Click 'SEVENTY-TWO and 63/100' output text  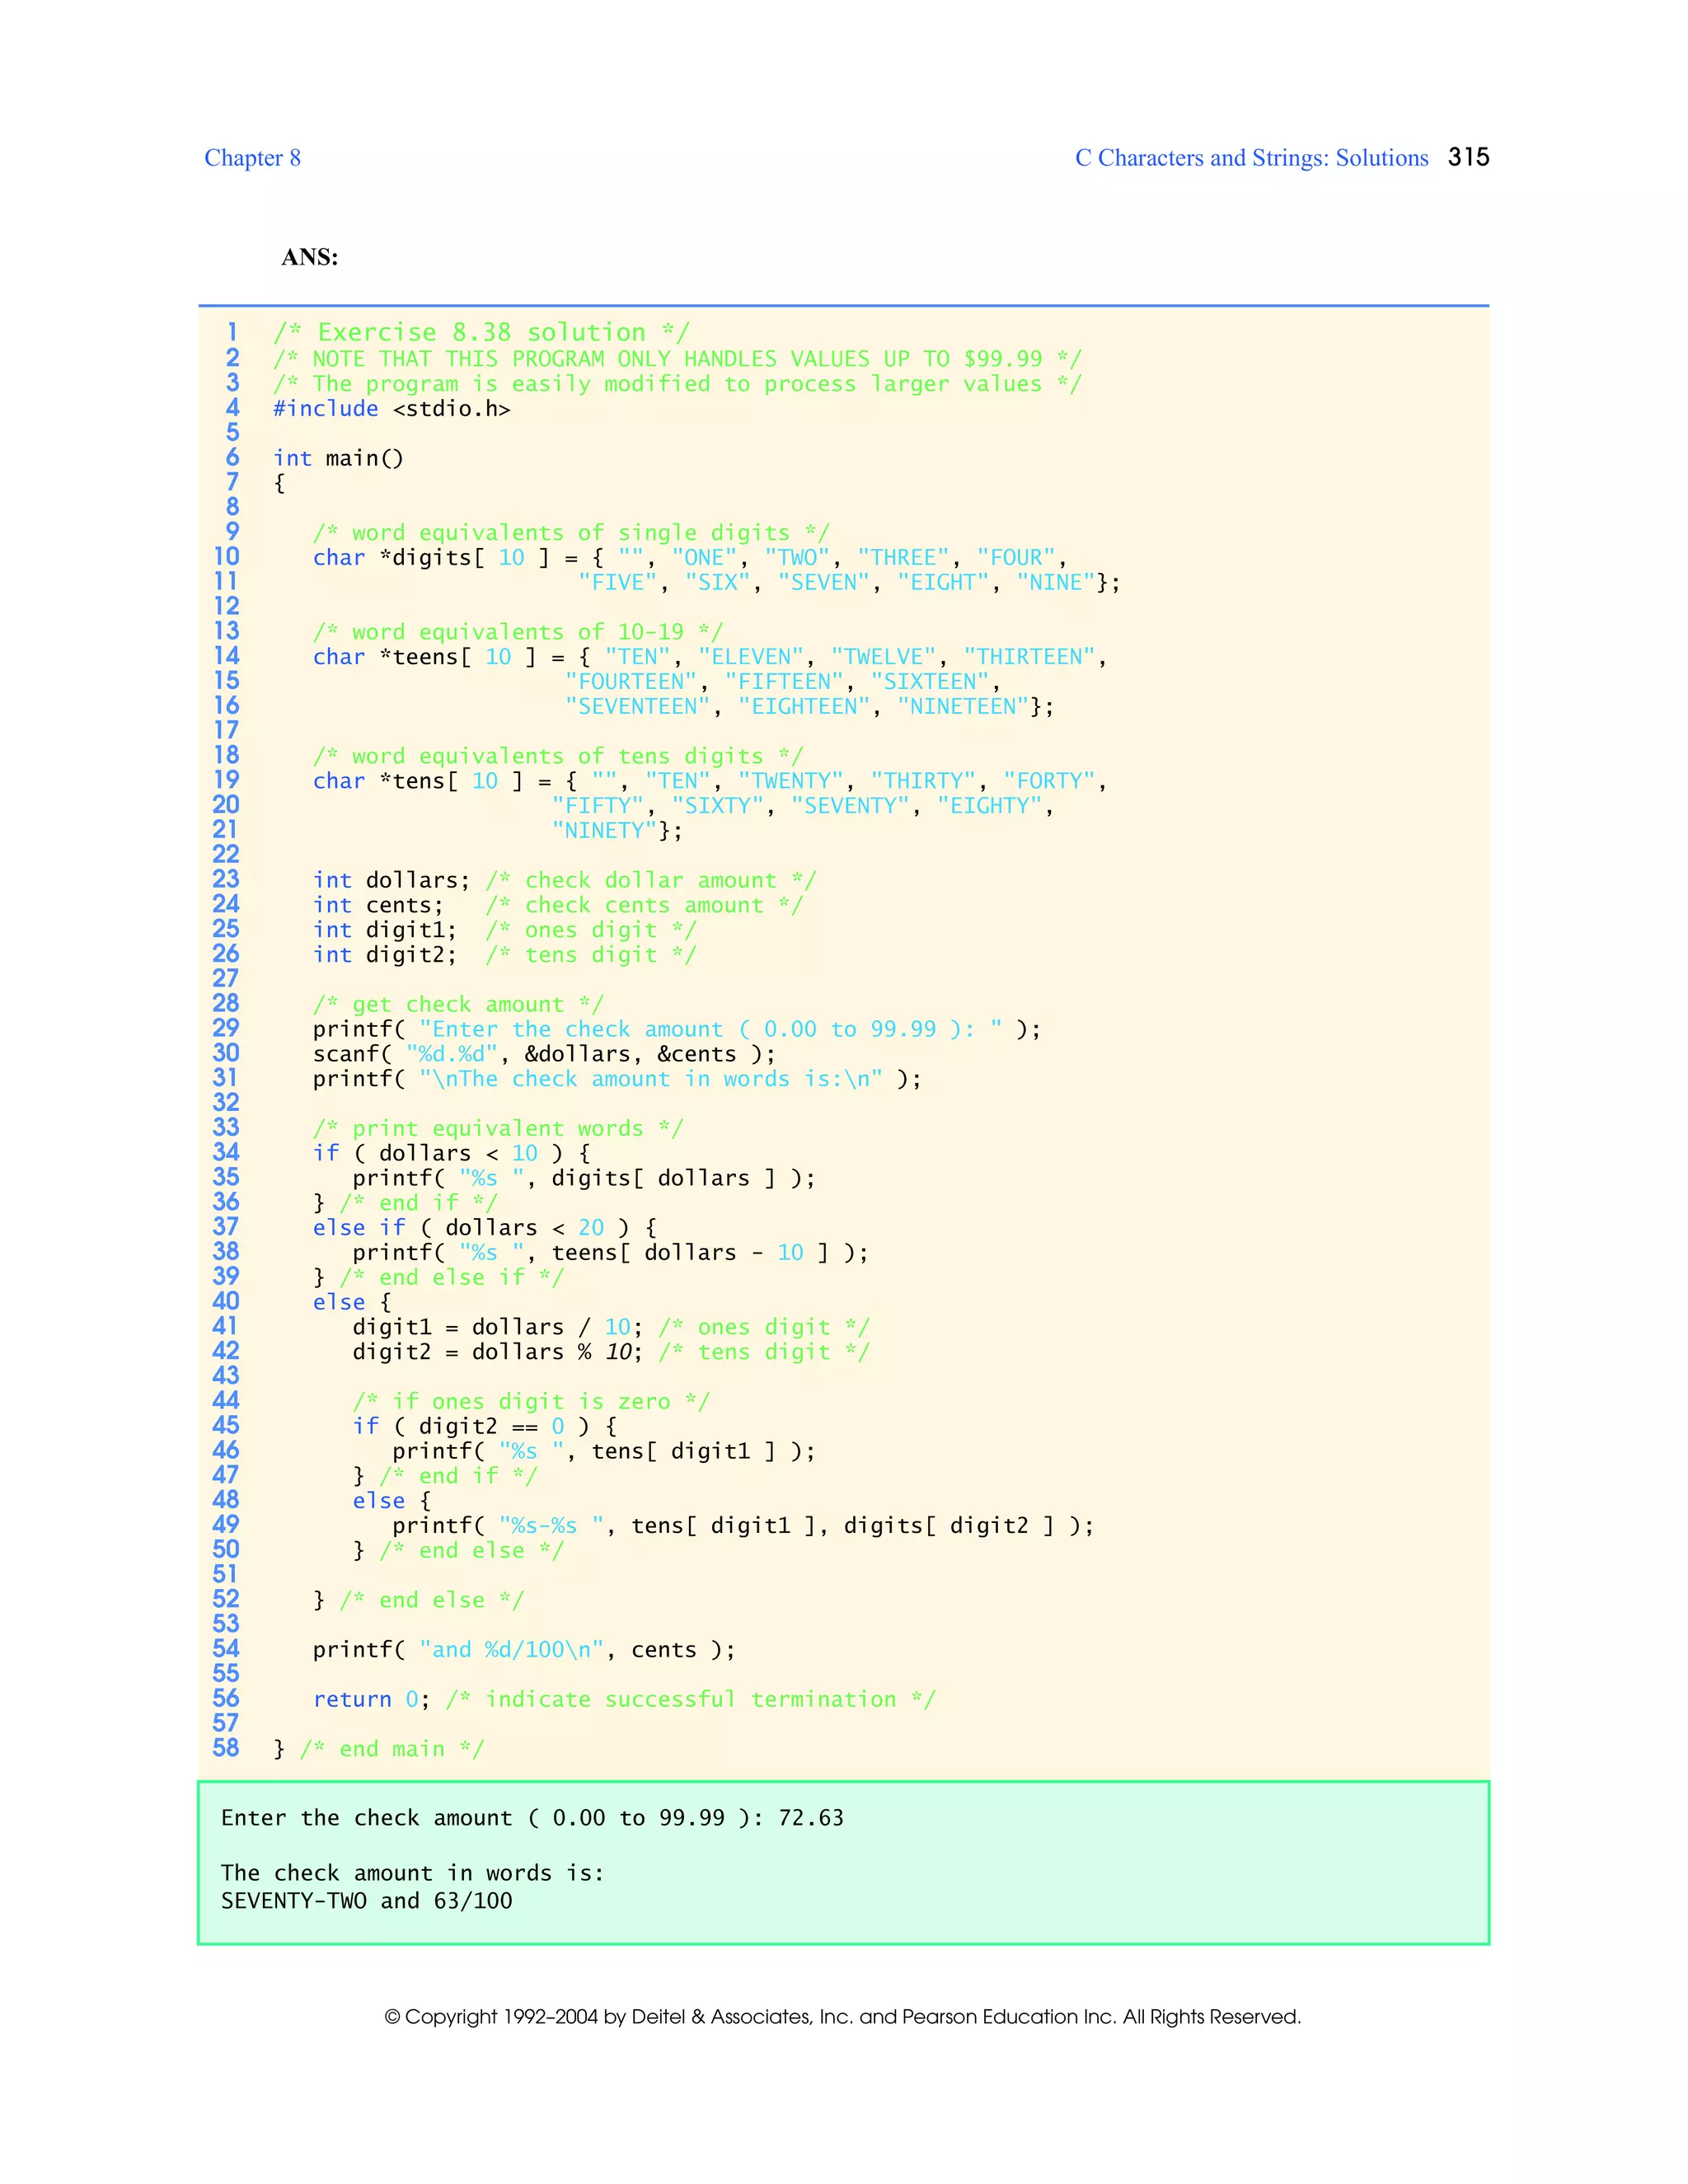pyautogui.click(x=366, y=1901)
